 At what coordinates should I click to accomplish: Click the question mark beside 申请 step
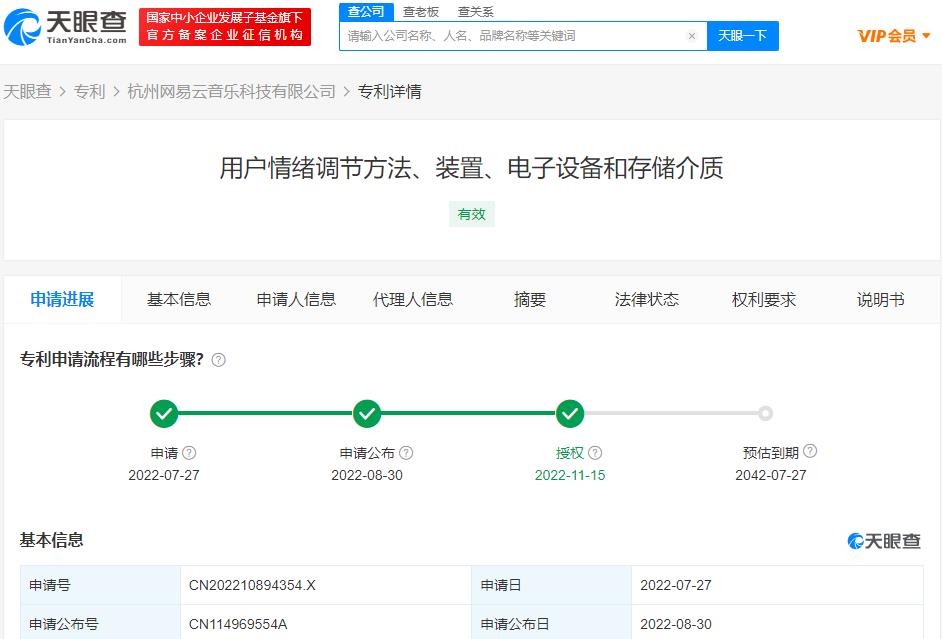pyautogui.click(x=189, y=453)
